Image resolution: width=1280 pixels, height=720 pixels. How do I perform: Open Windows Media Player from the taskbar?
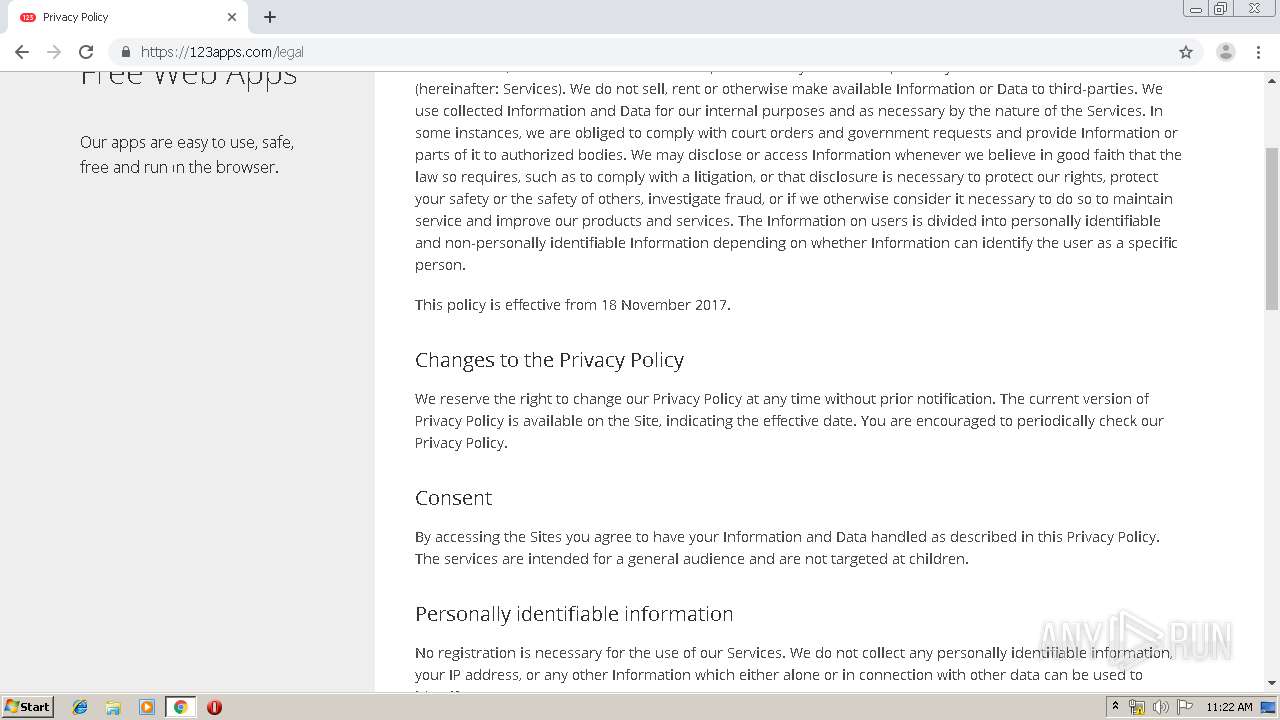[147, 707]
